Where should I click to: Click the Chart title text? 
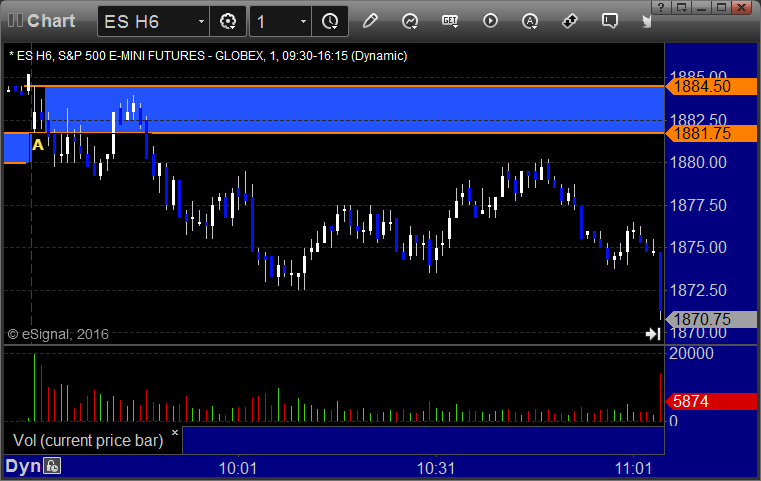(51, 21)
